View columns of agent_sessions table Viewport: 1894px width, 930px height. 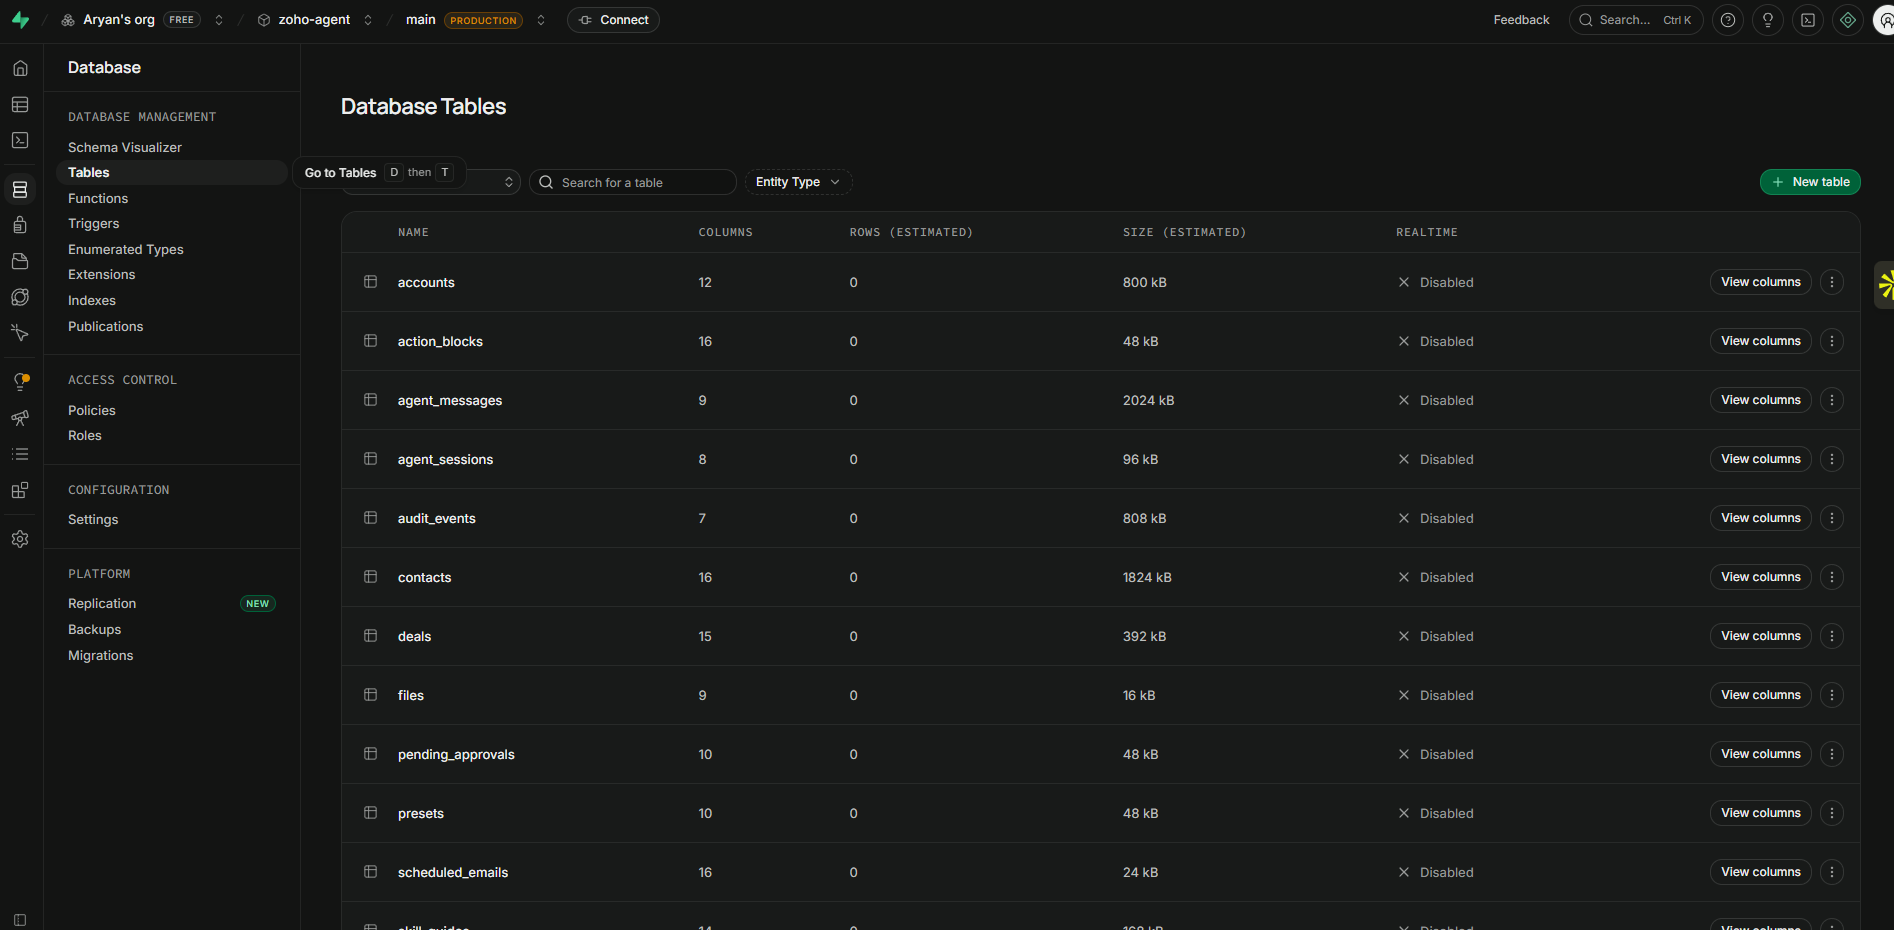click(x=1761, y=459)
